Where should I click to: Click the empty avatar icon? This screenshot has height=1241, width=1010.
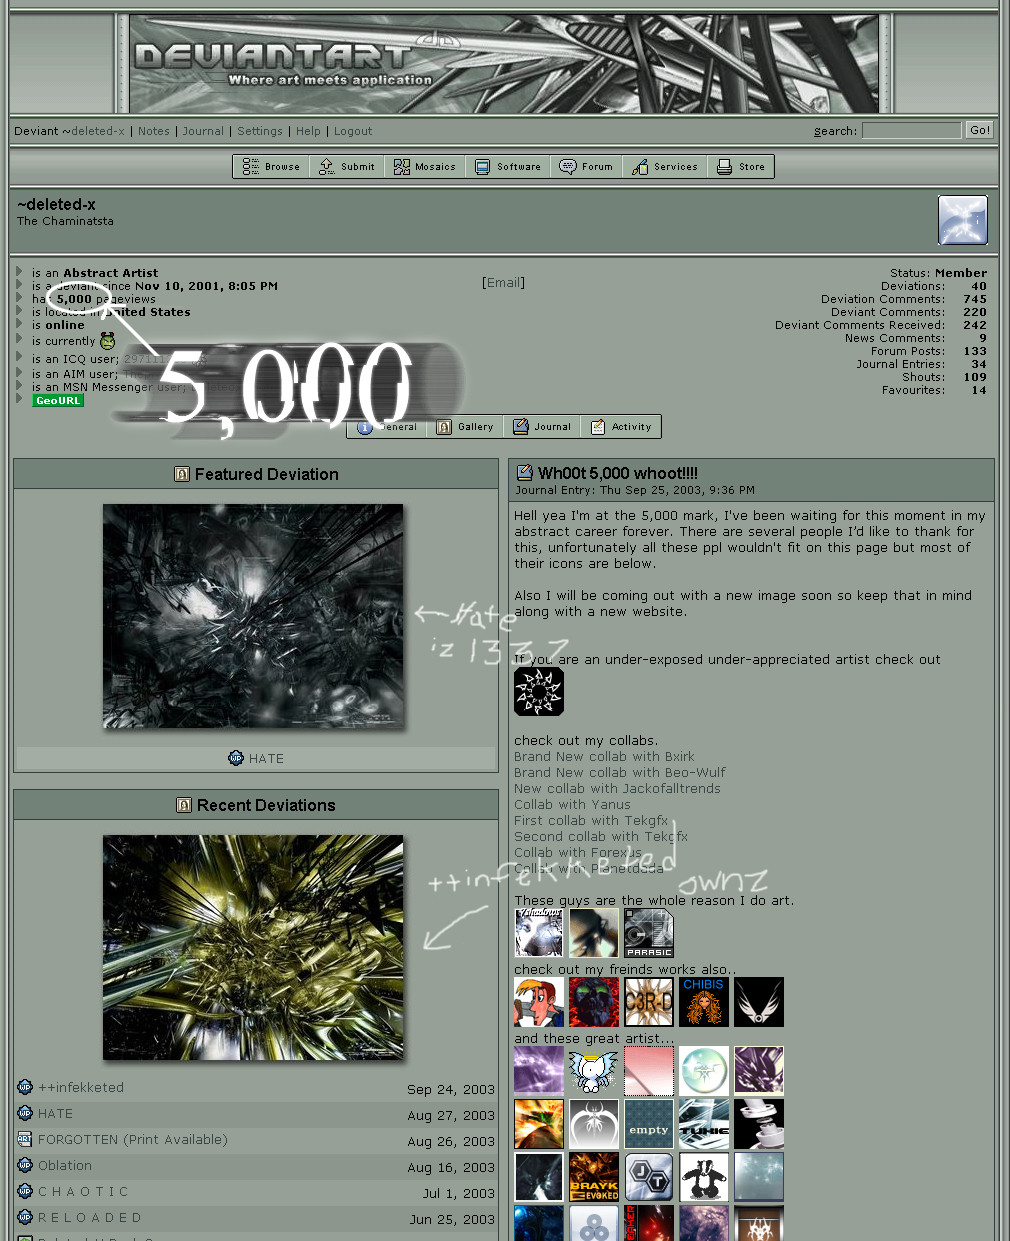649,1124
